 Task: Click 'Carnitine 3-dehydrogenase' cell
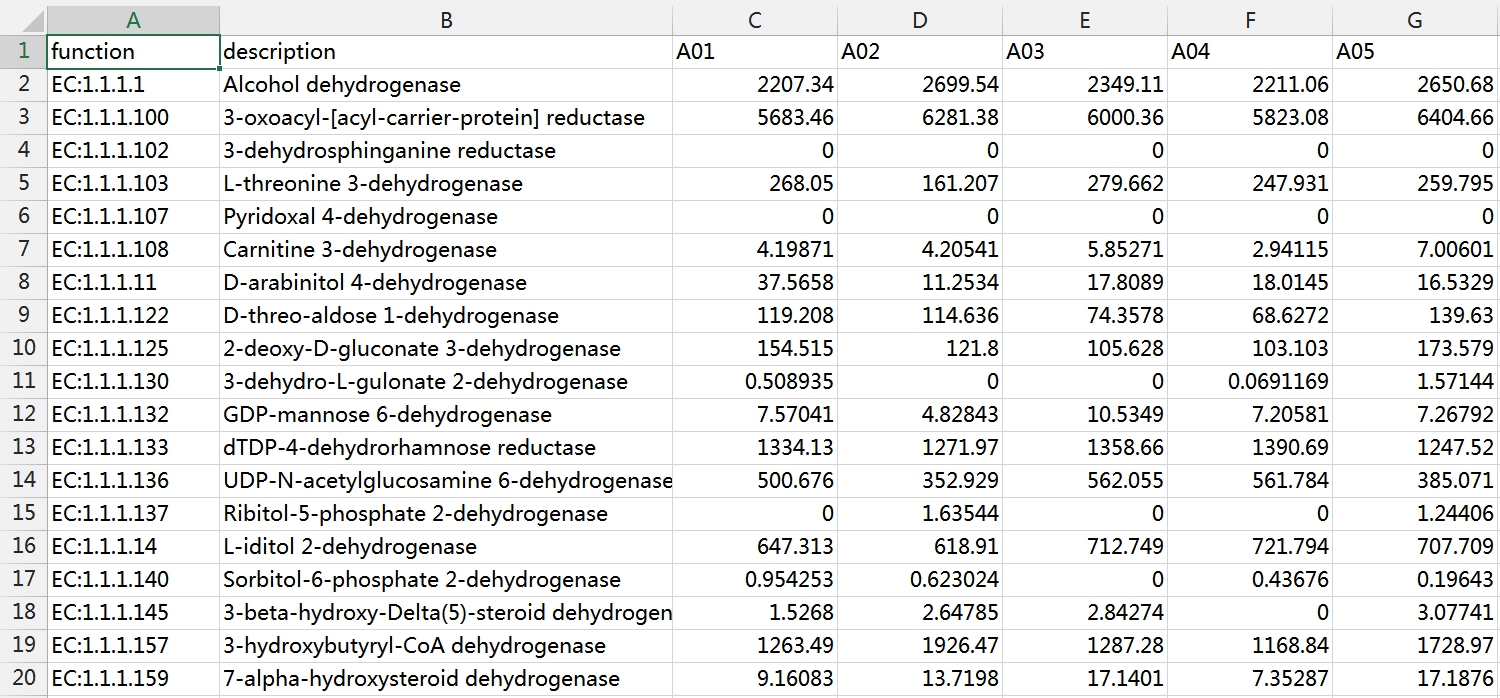pos(446,250)
